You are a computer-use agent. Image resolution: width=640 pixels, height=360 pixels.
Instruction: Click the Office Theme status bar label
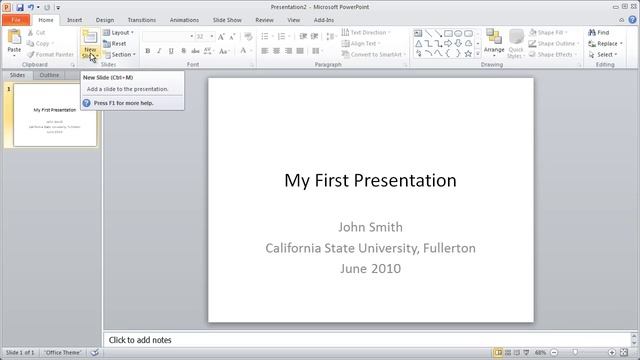pyautogui.click(x=63, y=352)
